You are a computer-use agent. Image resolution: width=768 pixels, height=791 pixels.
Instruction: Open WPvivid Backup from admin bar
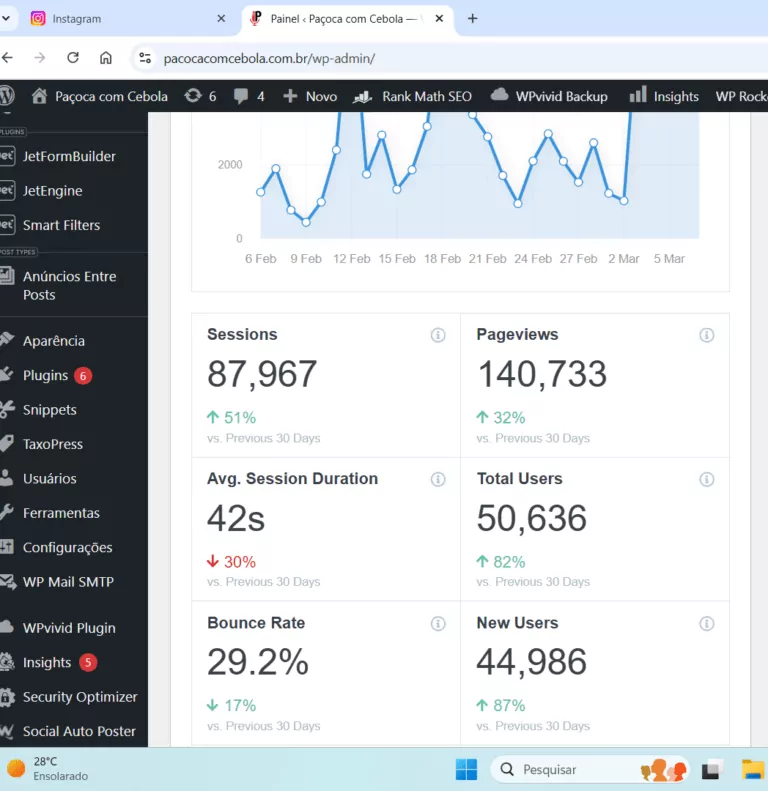pyautogui.click(x=549, y=96)
